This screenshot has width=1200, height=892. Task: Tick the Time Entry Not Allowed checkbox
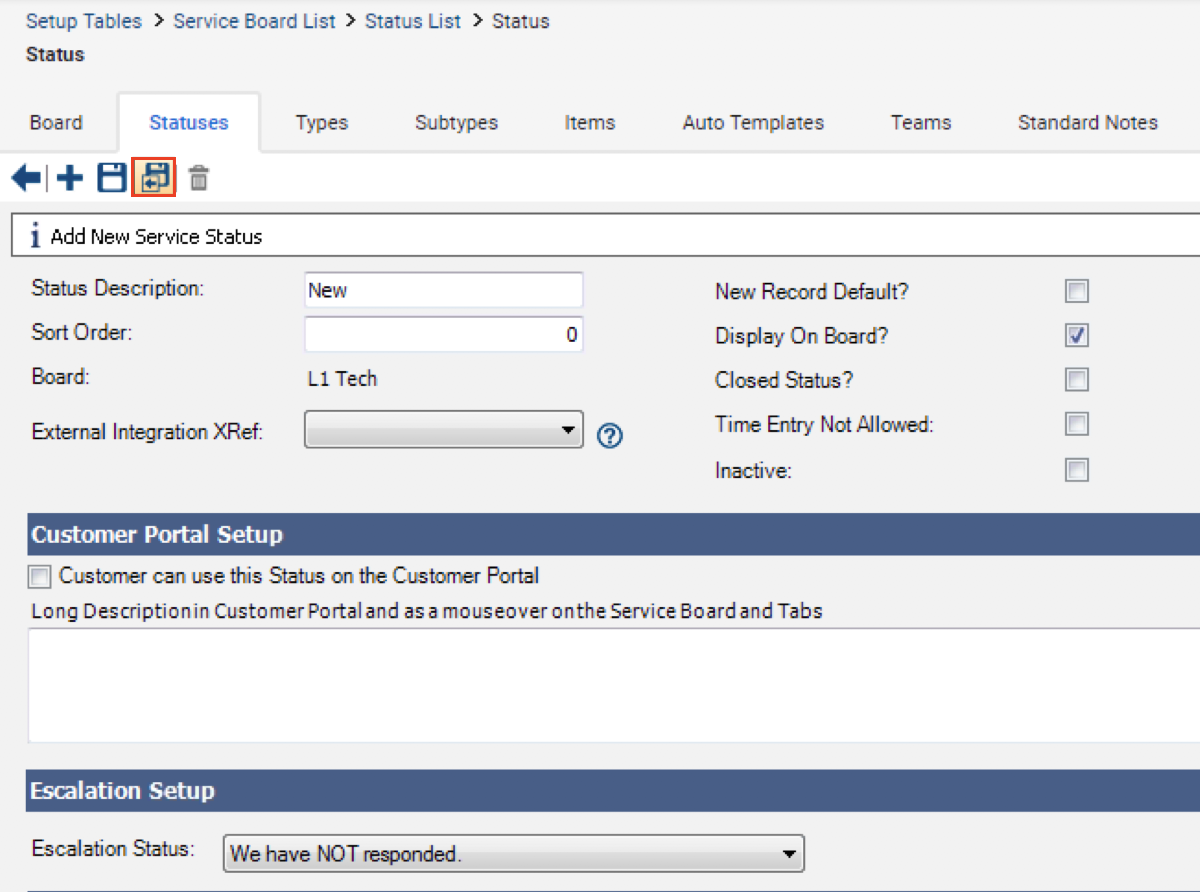(1077, 424)
